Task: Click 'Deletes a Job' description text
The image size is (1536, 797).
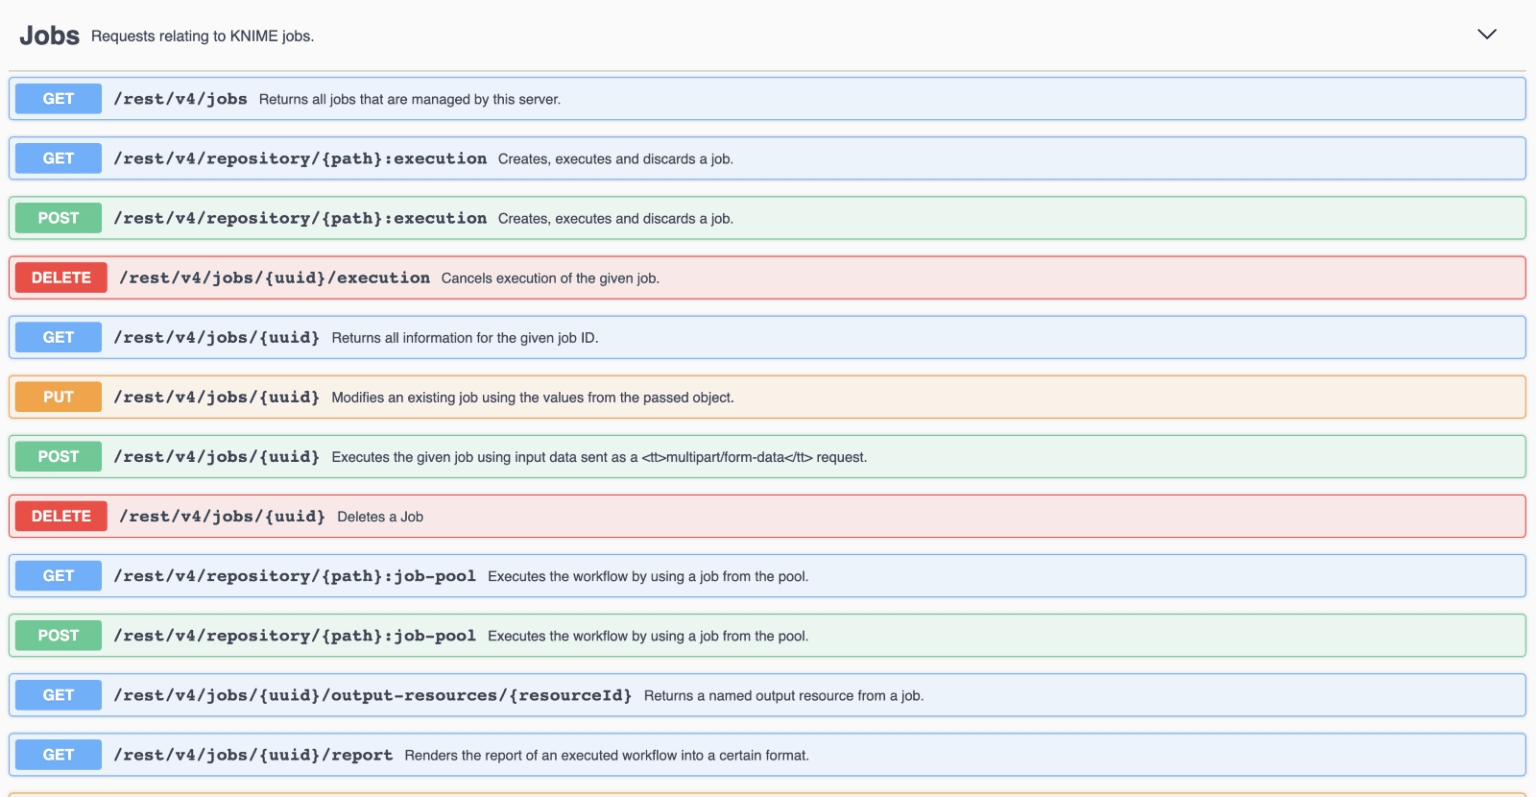Action: pyautogui.click(x=380, y=517)
